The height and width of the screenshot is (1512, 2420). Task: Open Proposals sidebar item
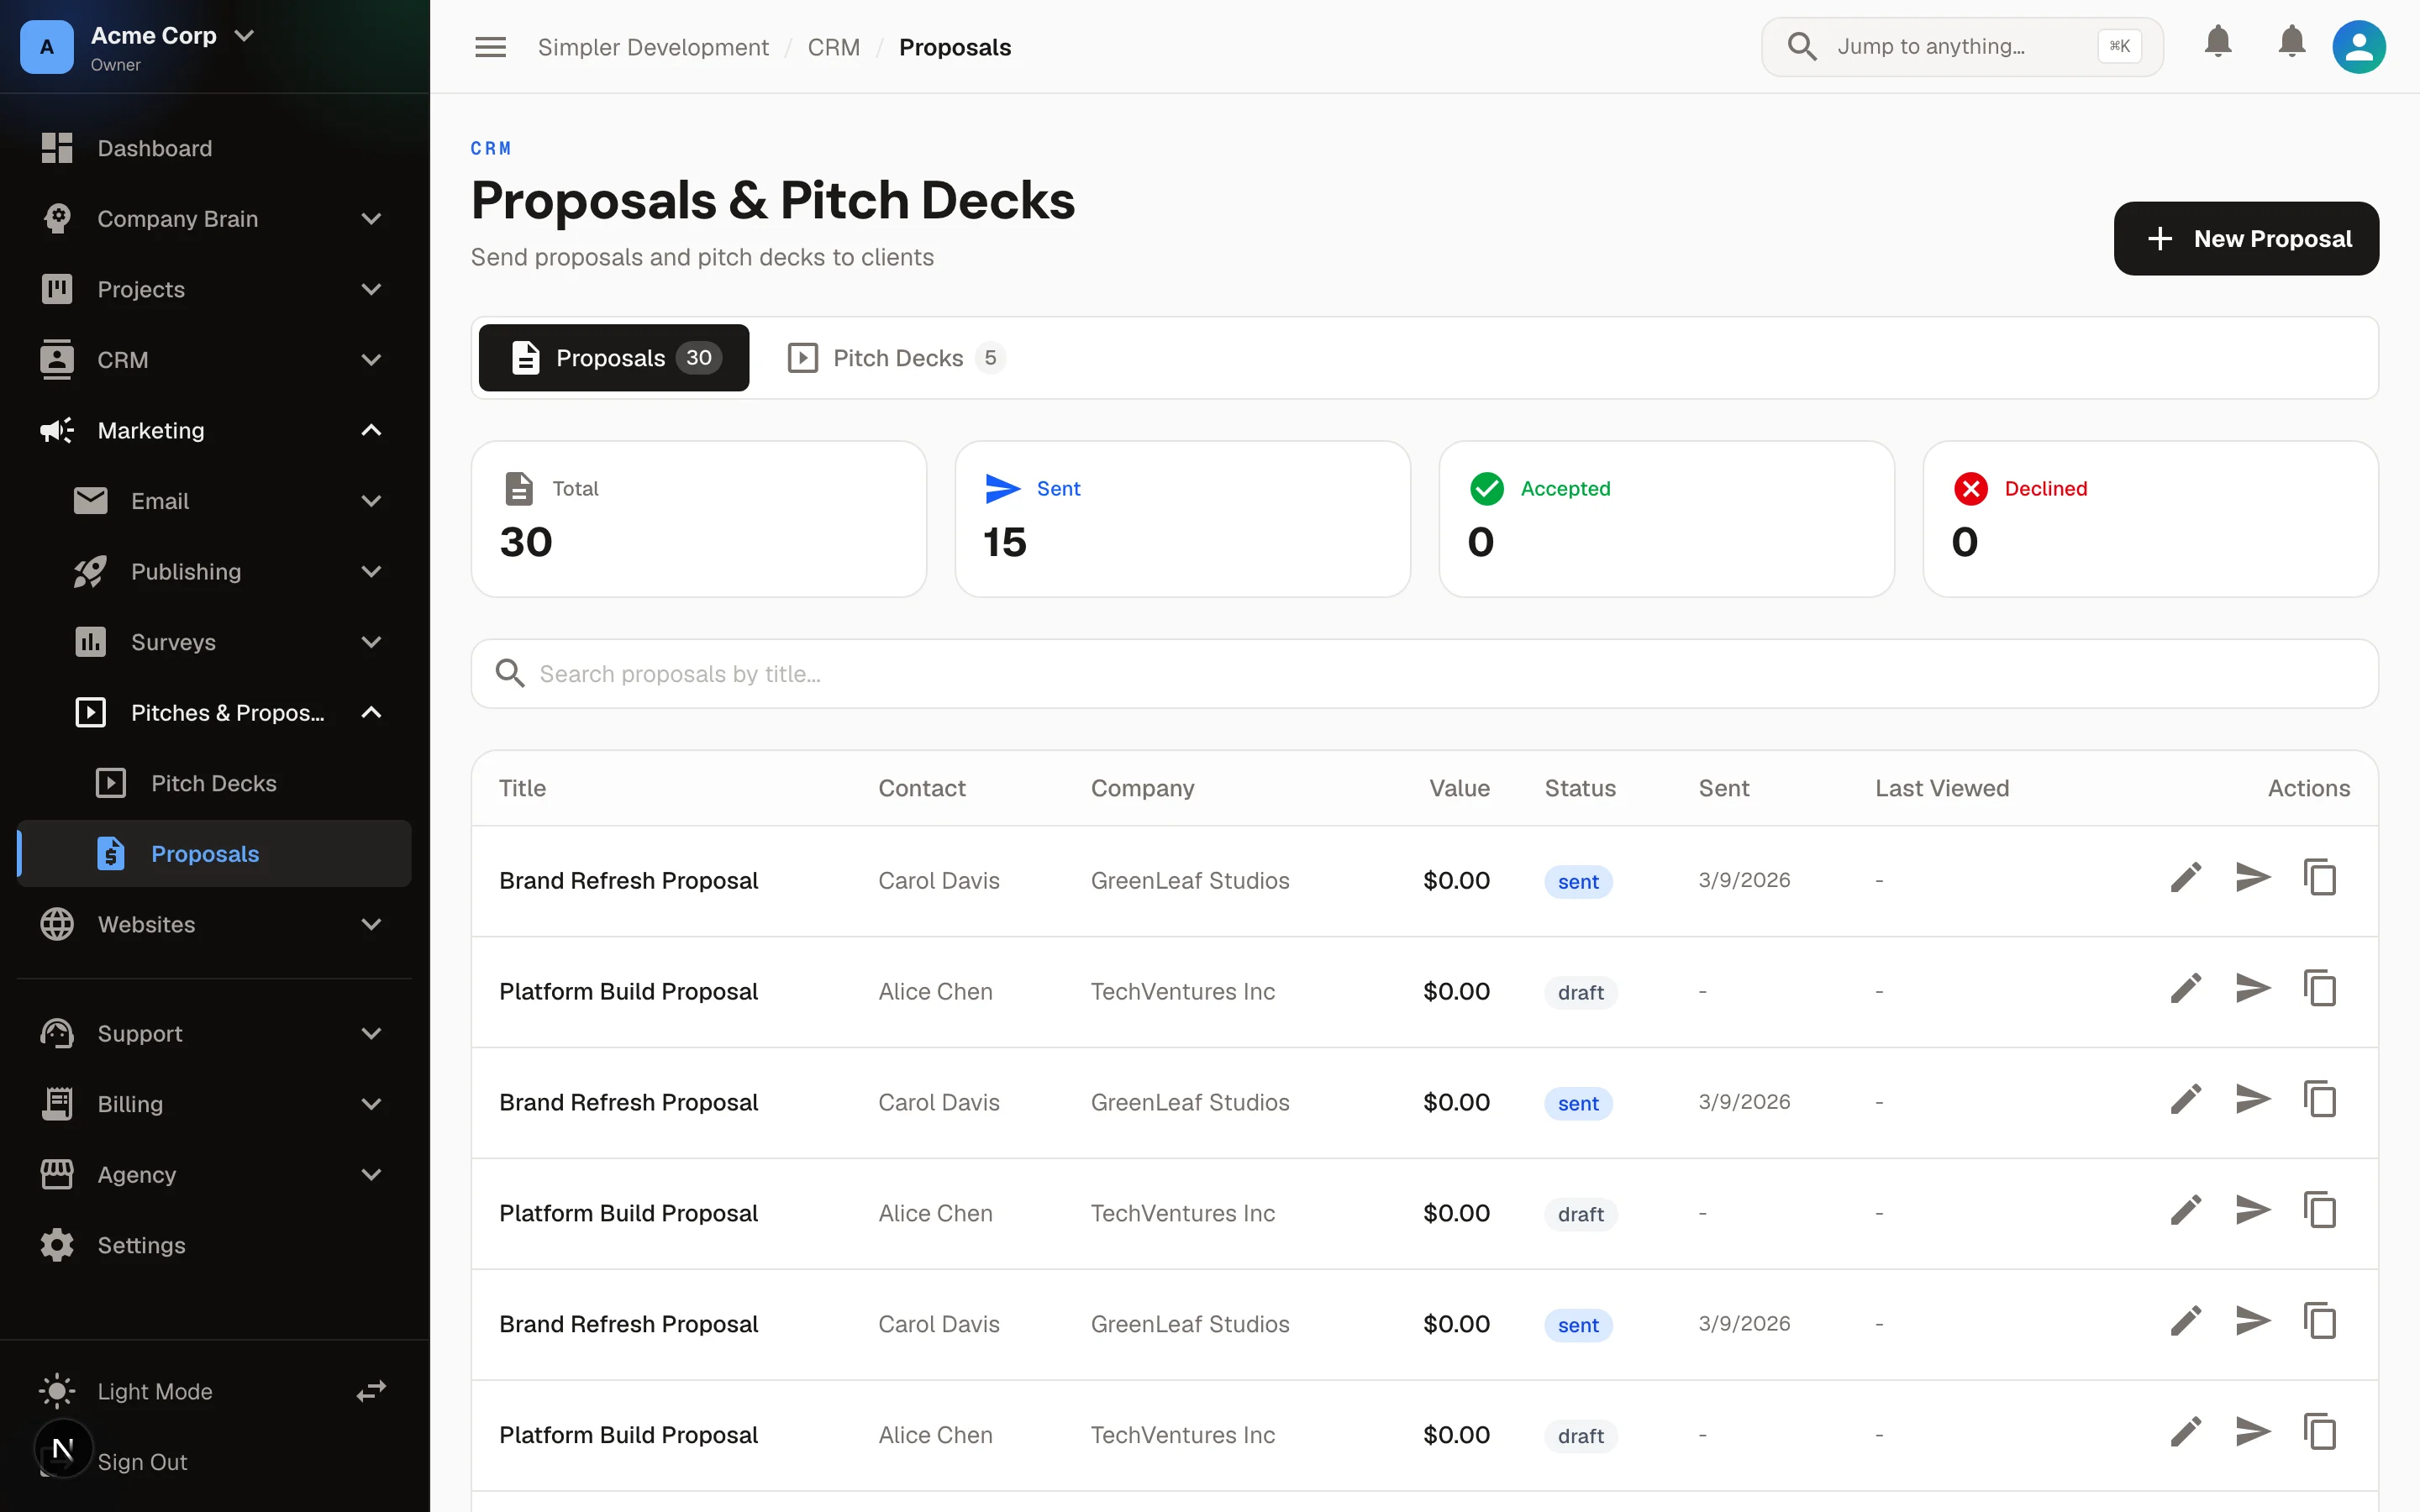click(214, 853)
